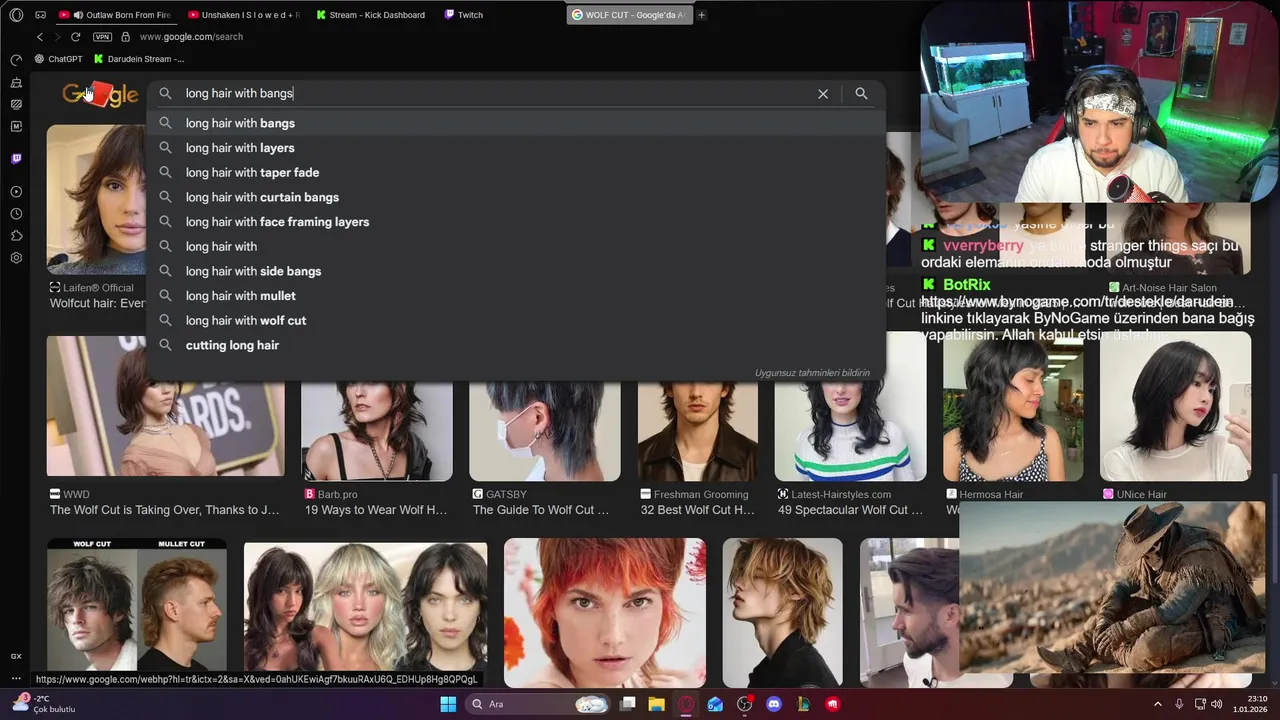Open the volume tray icon
The height and width of the screenshot is (720, 1280).
coord(1217,704)
